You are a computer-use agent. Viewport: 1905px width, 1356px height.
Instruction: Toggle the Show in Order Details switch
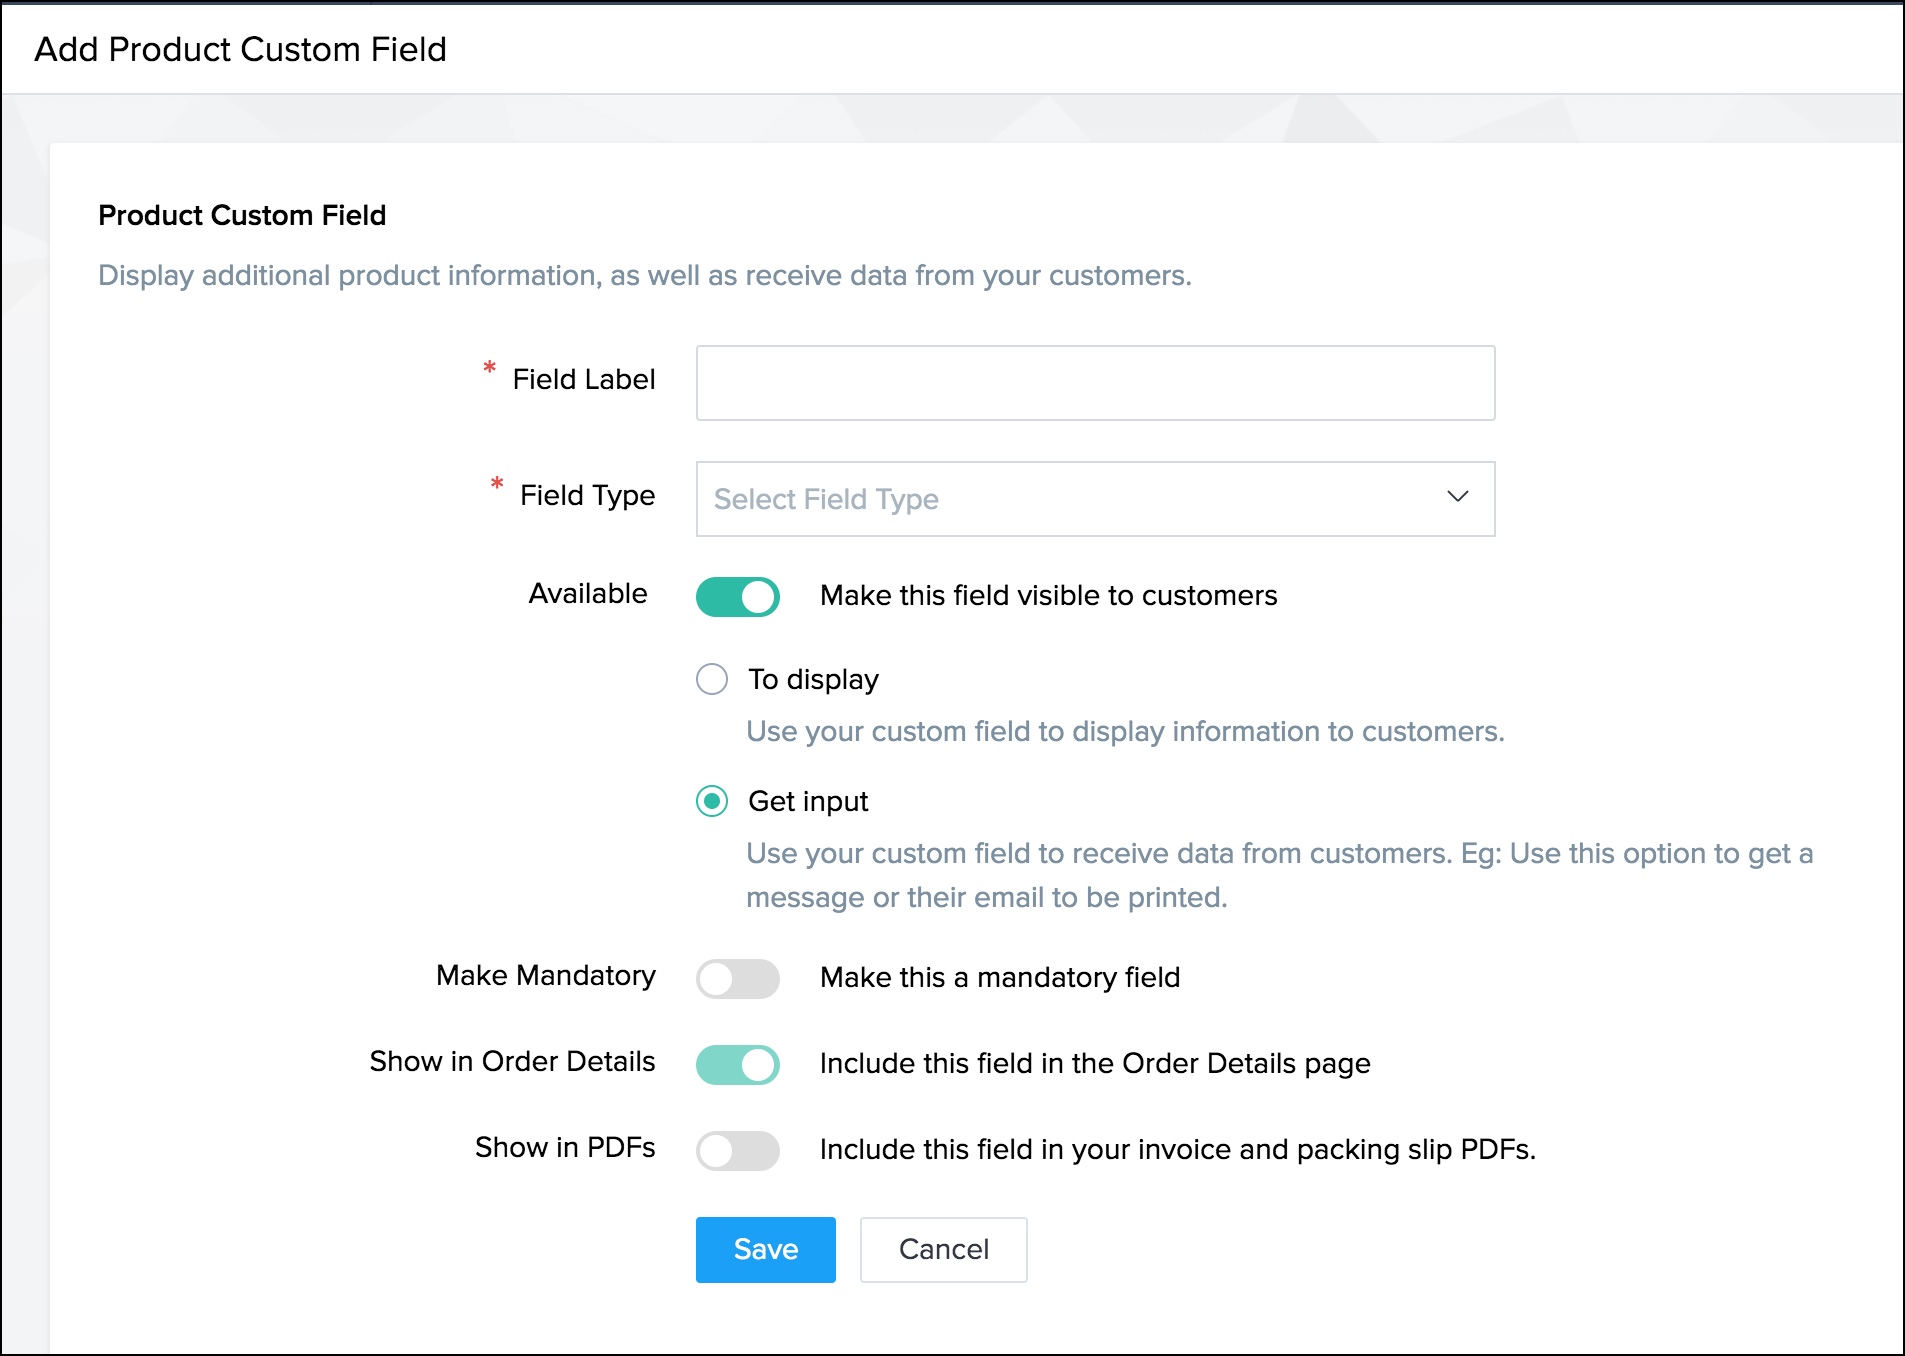[738, 1065]
